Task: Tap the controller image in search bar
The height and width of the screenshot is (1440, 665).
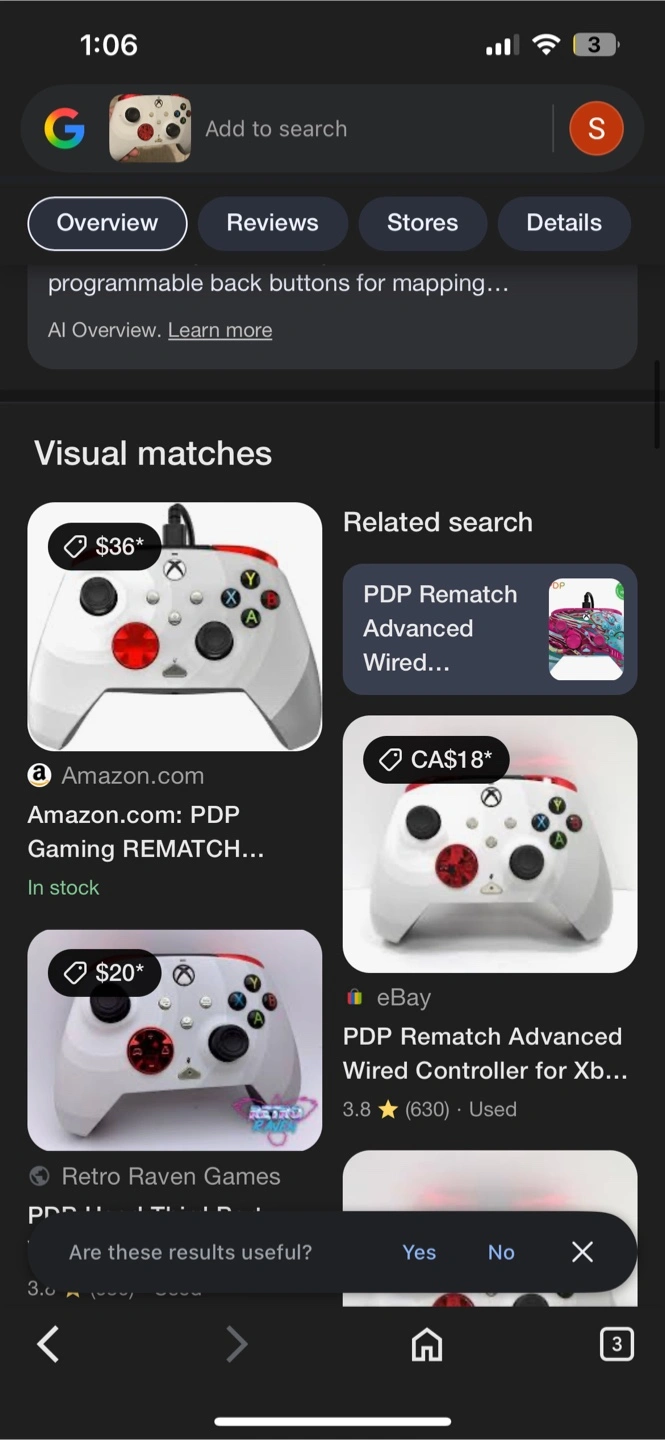Action: (150, 129)
